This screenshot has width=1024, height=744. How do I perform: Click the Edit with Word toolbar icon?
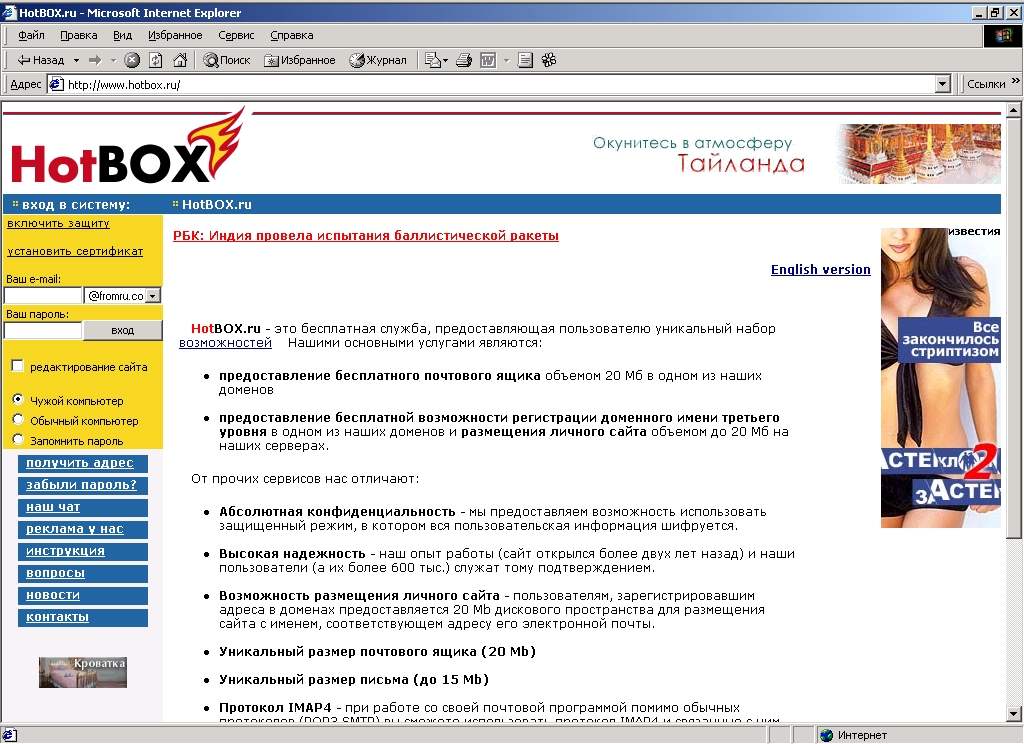point(488,60)
